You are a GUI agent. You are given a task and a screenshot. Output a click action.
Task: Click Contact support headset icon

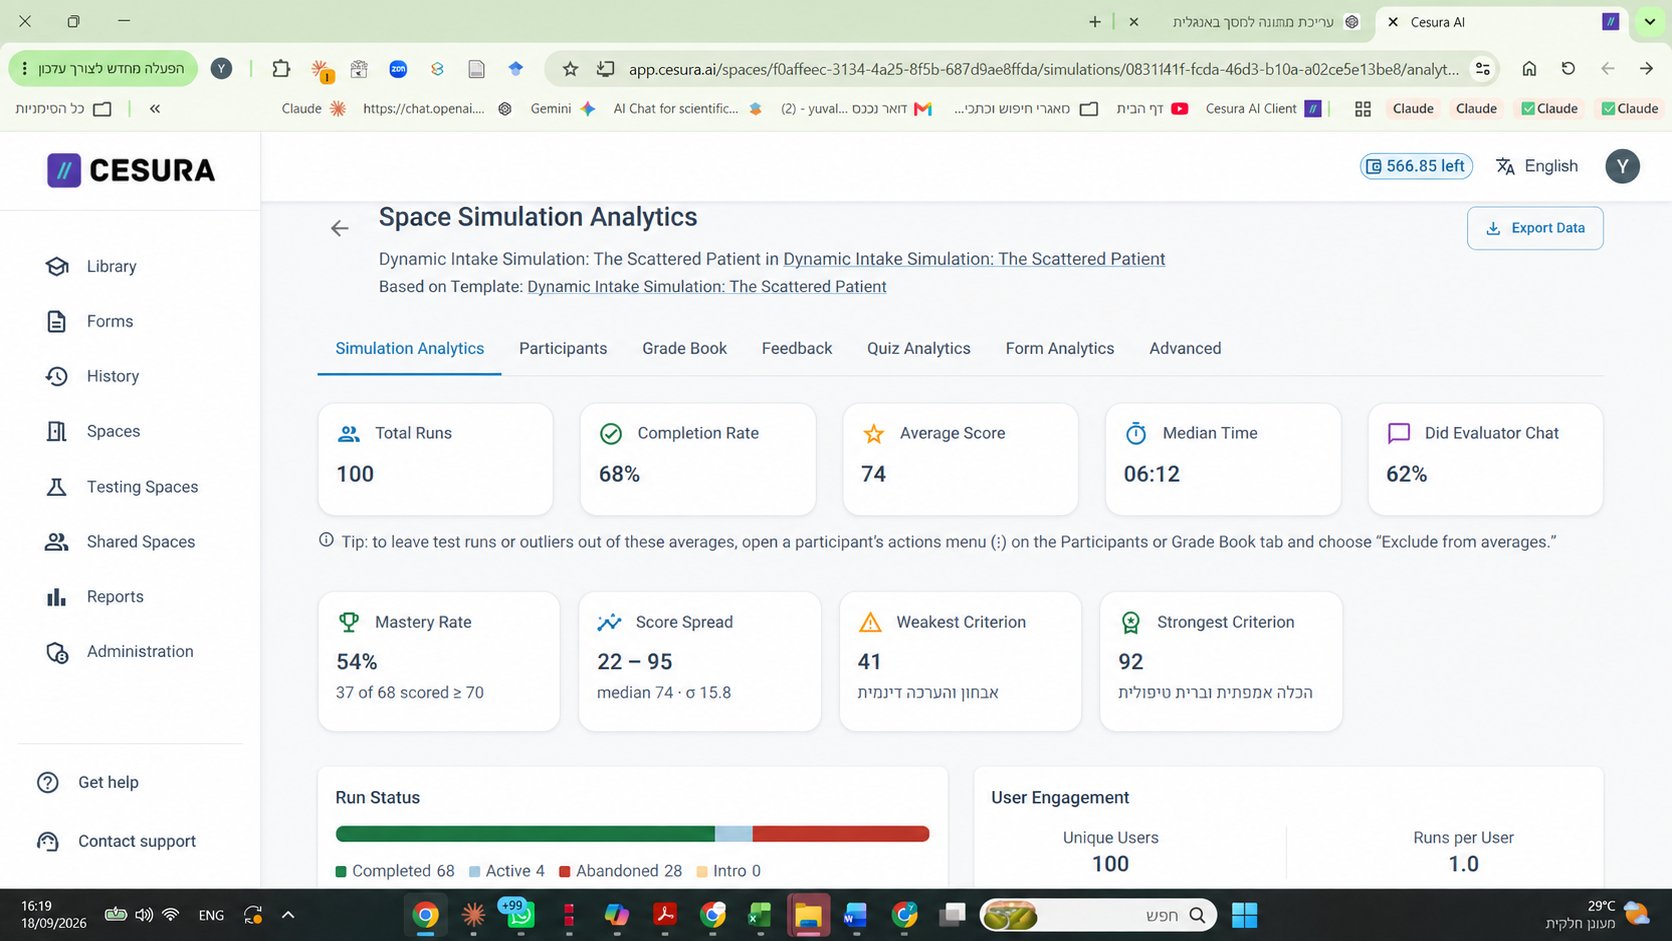pyautogui.click(x=47, y=841)
